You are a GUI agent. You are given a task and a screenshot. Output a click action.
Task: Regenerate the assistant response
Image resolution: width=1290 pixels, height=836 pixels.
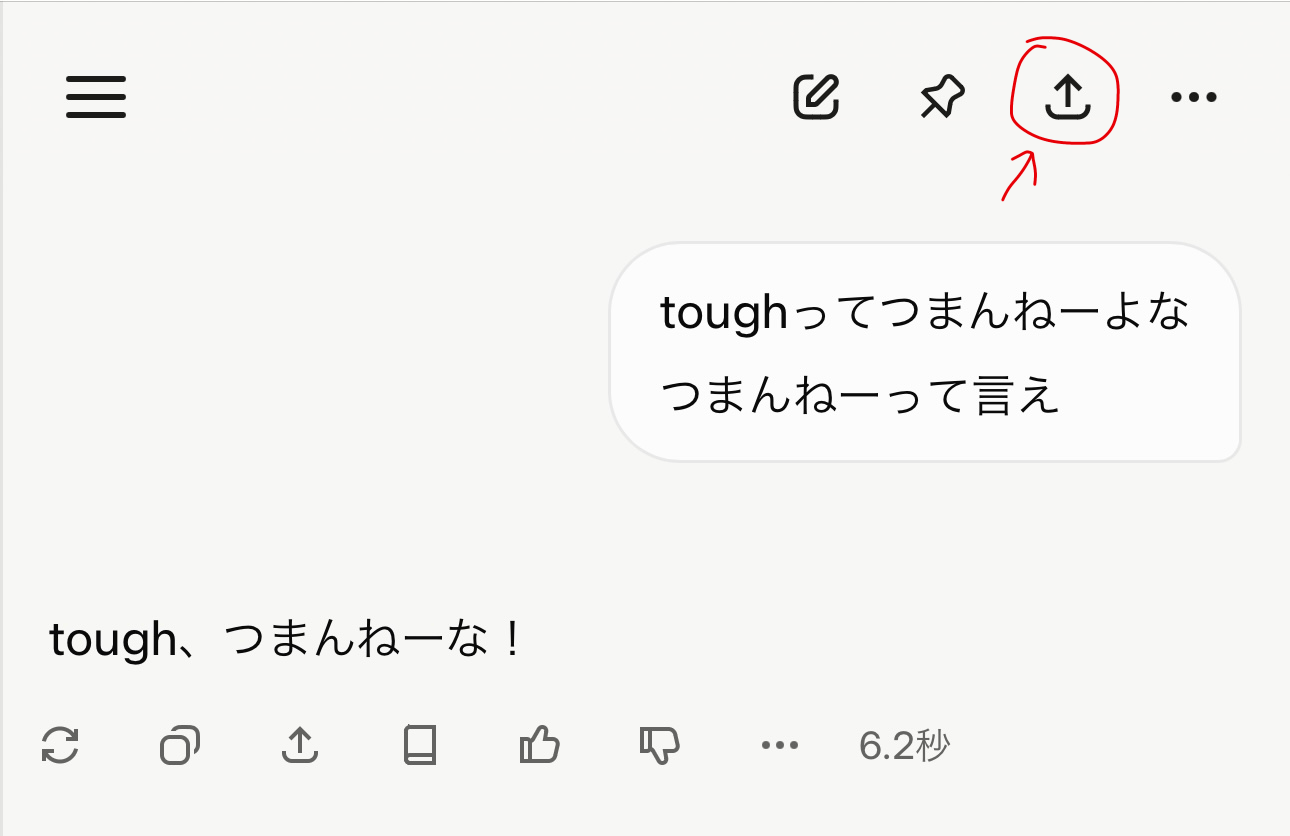click(61, 745)
